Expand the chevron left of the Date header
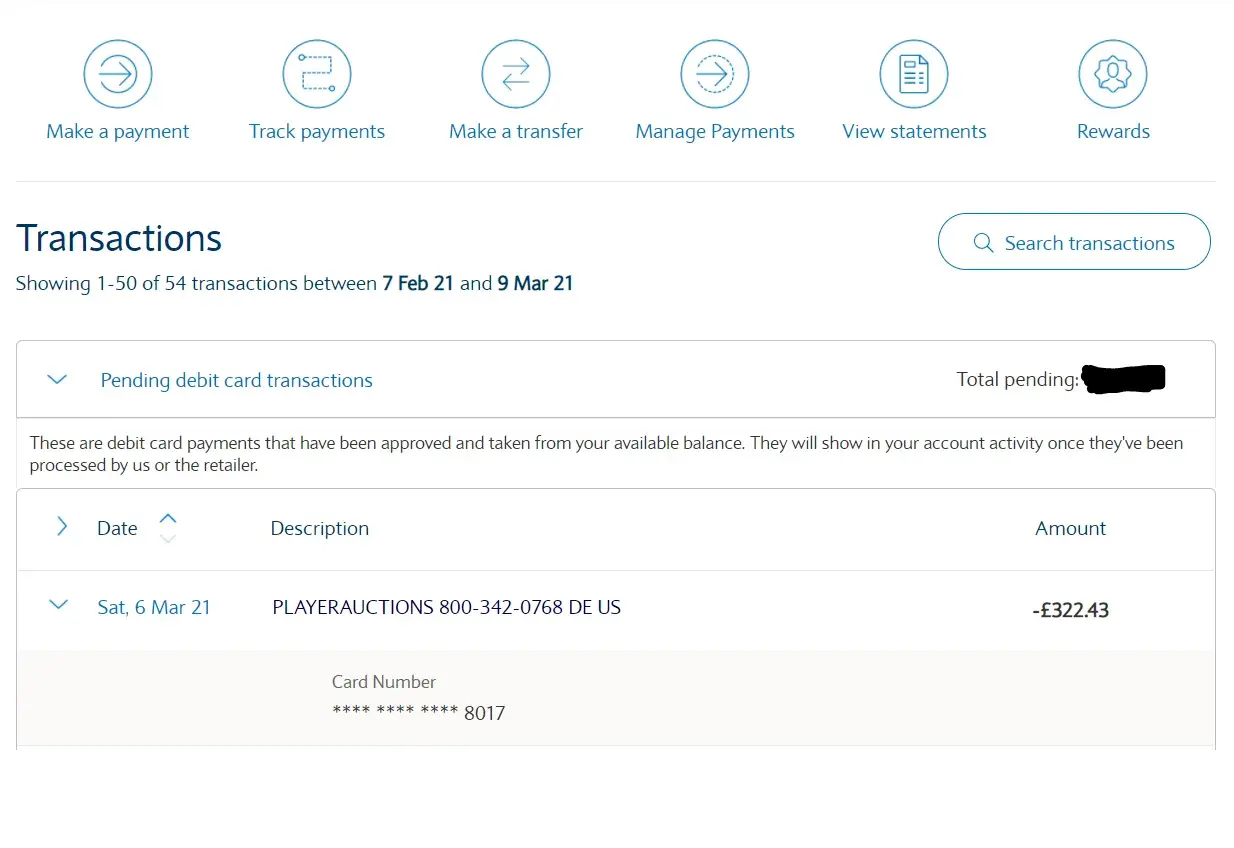The image size is (1234, 848). (x=62, y=527)
